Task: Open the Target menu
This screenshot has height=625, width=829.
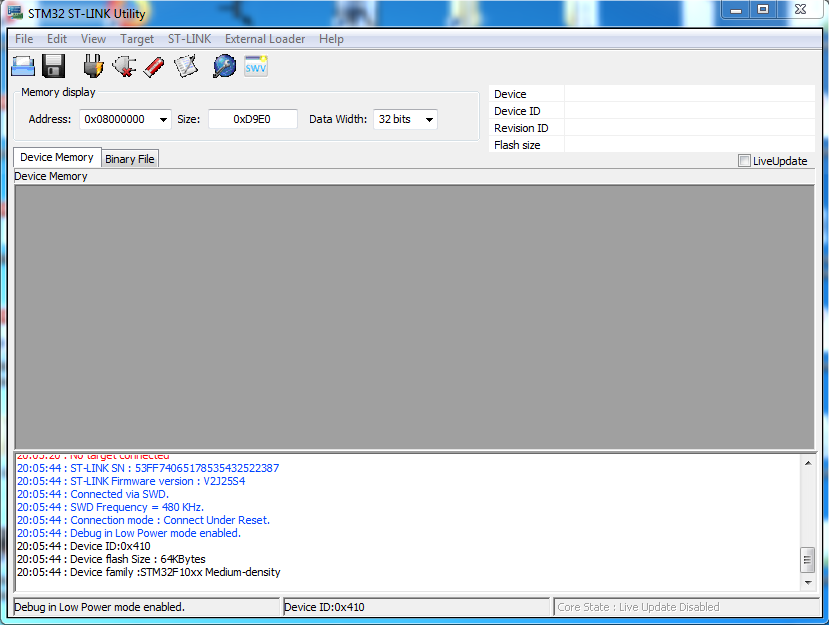Action: [x=137, y=39]
